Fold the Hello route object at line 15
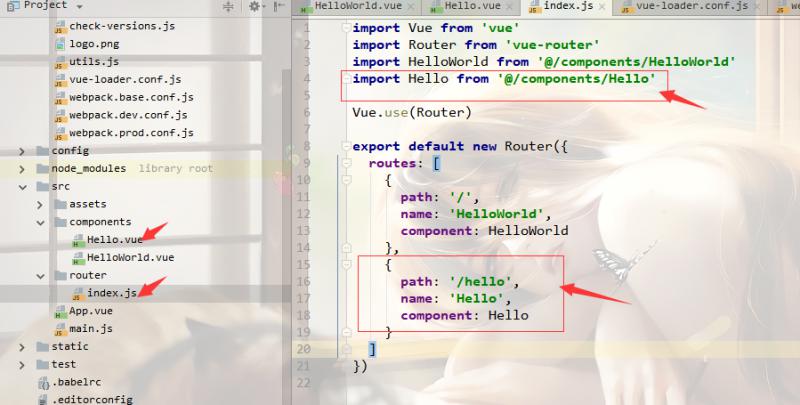 tap(346, 264)
